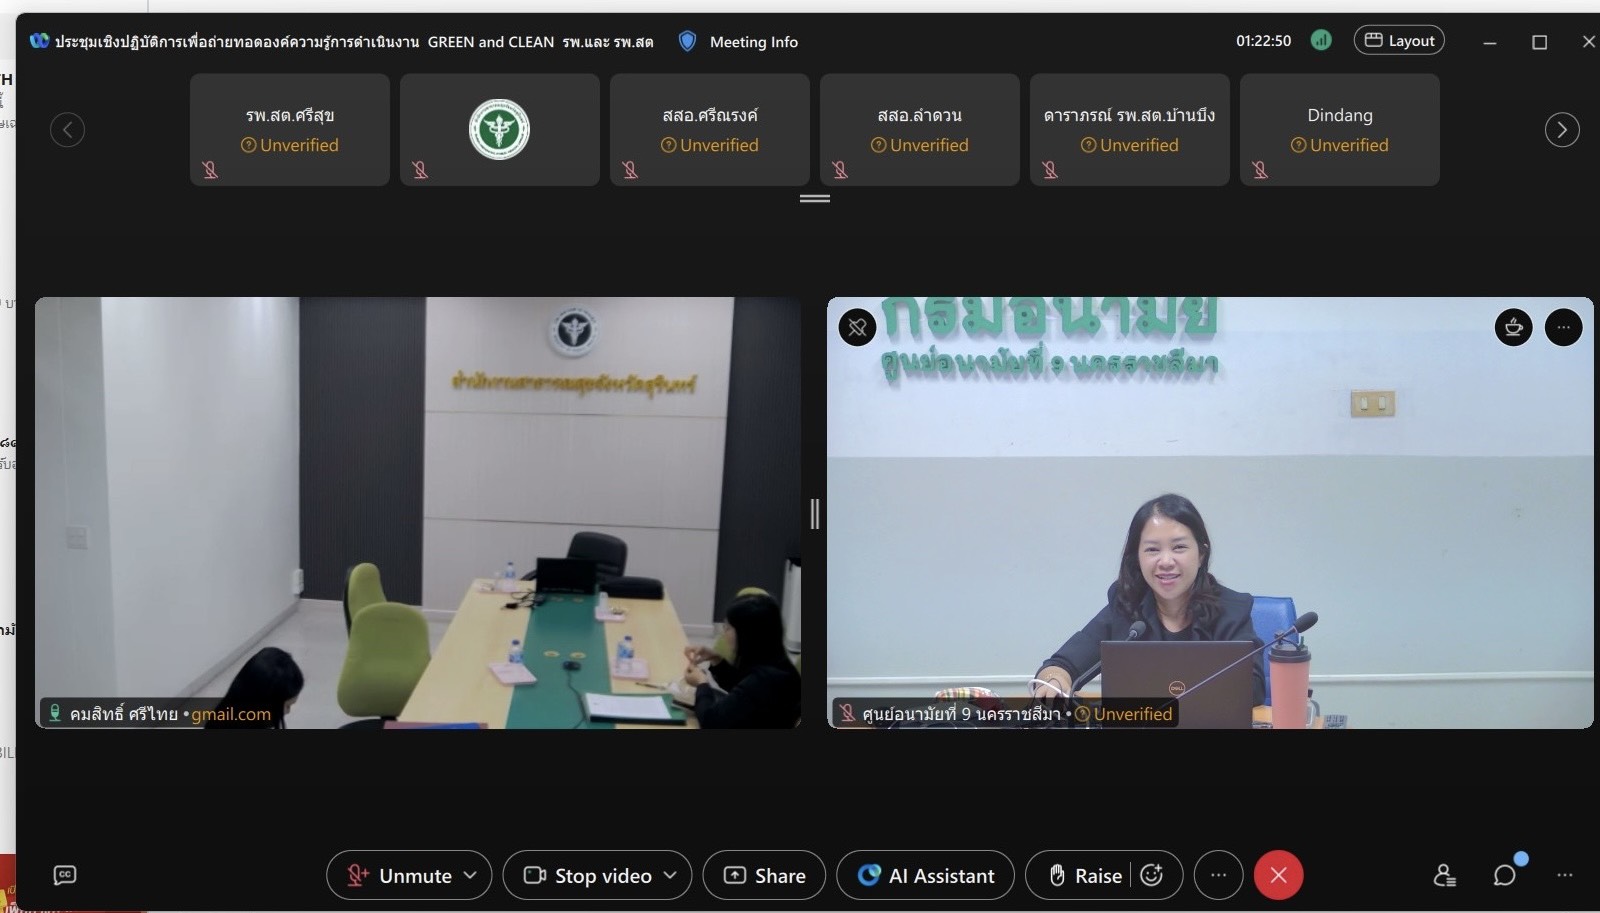Unmute the microphone
Viewport: 1600px width, 913px height.
pyautogui.click(x=400, y=875)
